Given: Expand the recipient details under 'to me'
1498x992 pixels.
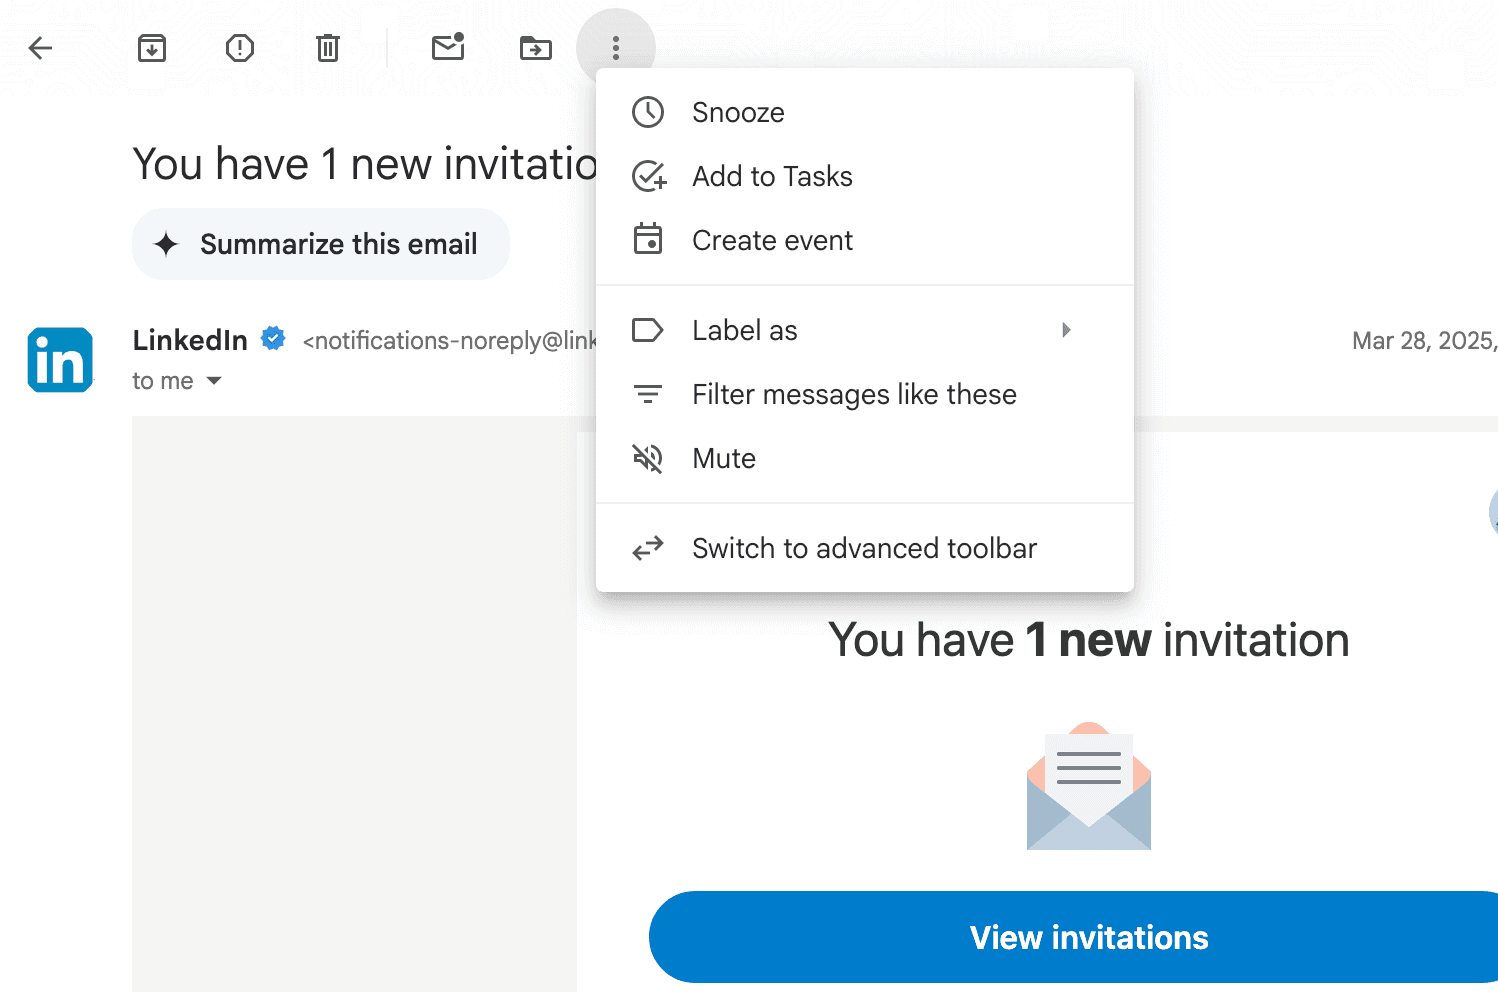Looking at the screenshot, I should pyautogui.click(x=214, y=380).
